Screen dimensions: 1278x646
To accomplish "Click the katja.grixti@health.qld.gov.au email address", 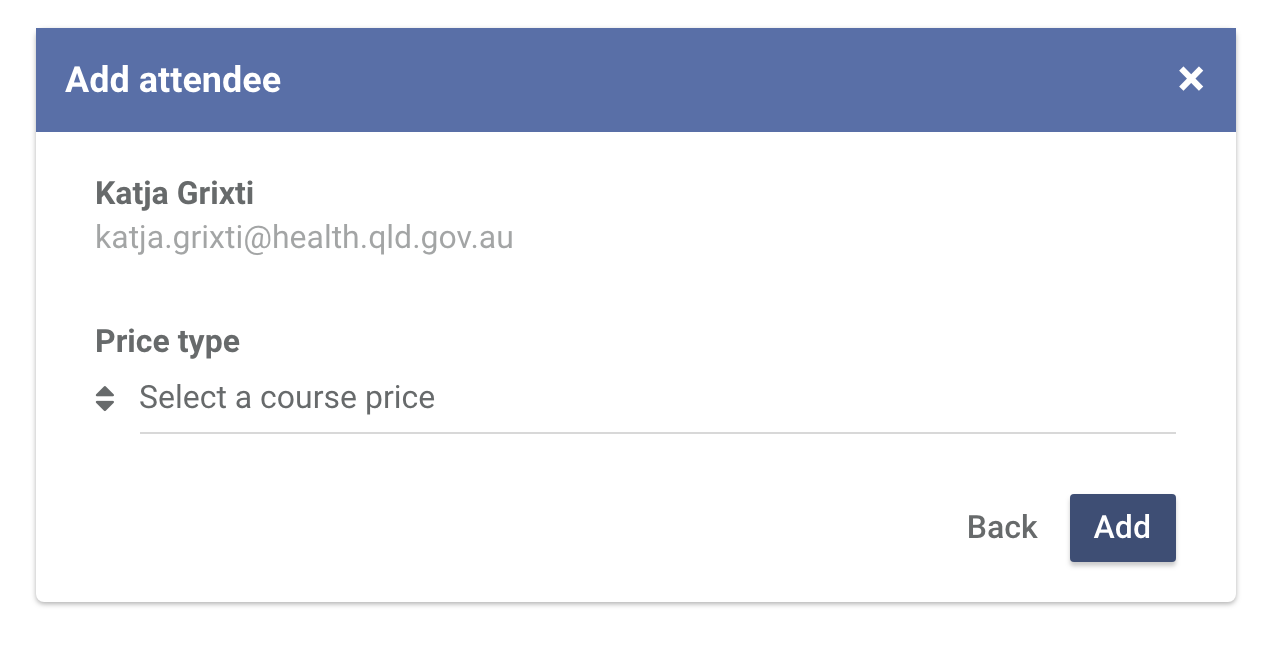I will (304, 238).
